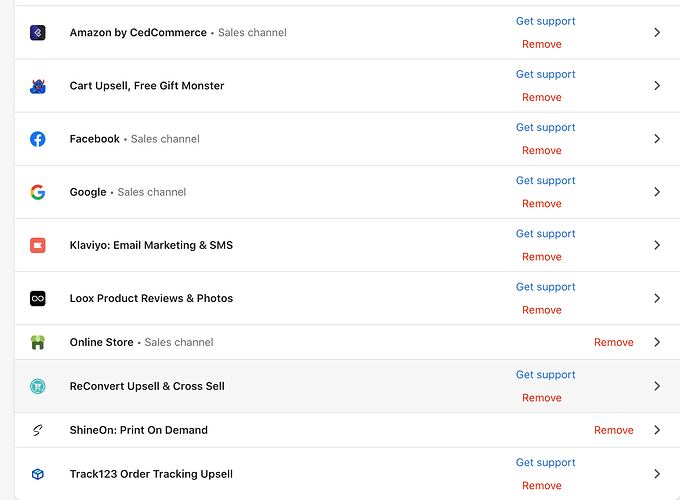Click the Cart Upsell Monster icon
Viewport: 680px width, 500px height.
click(38, 86)
